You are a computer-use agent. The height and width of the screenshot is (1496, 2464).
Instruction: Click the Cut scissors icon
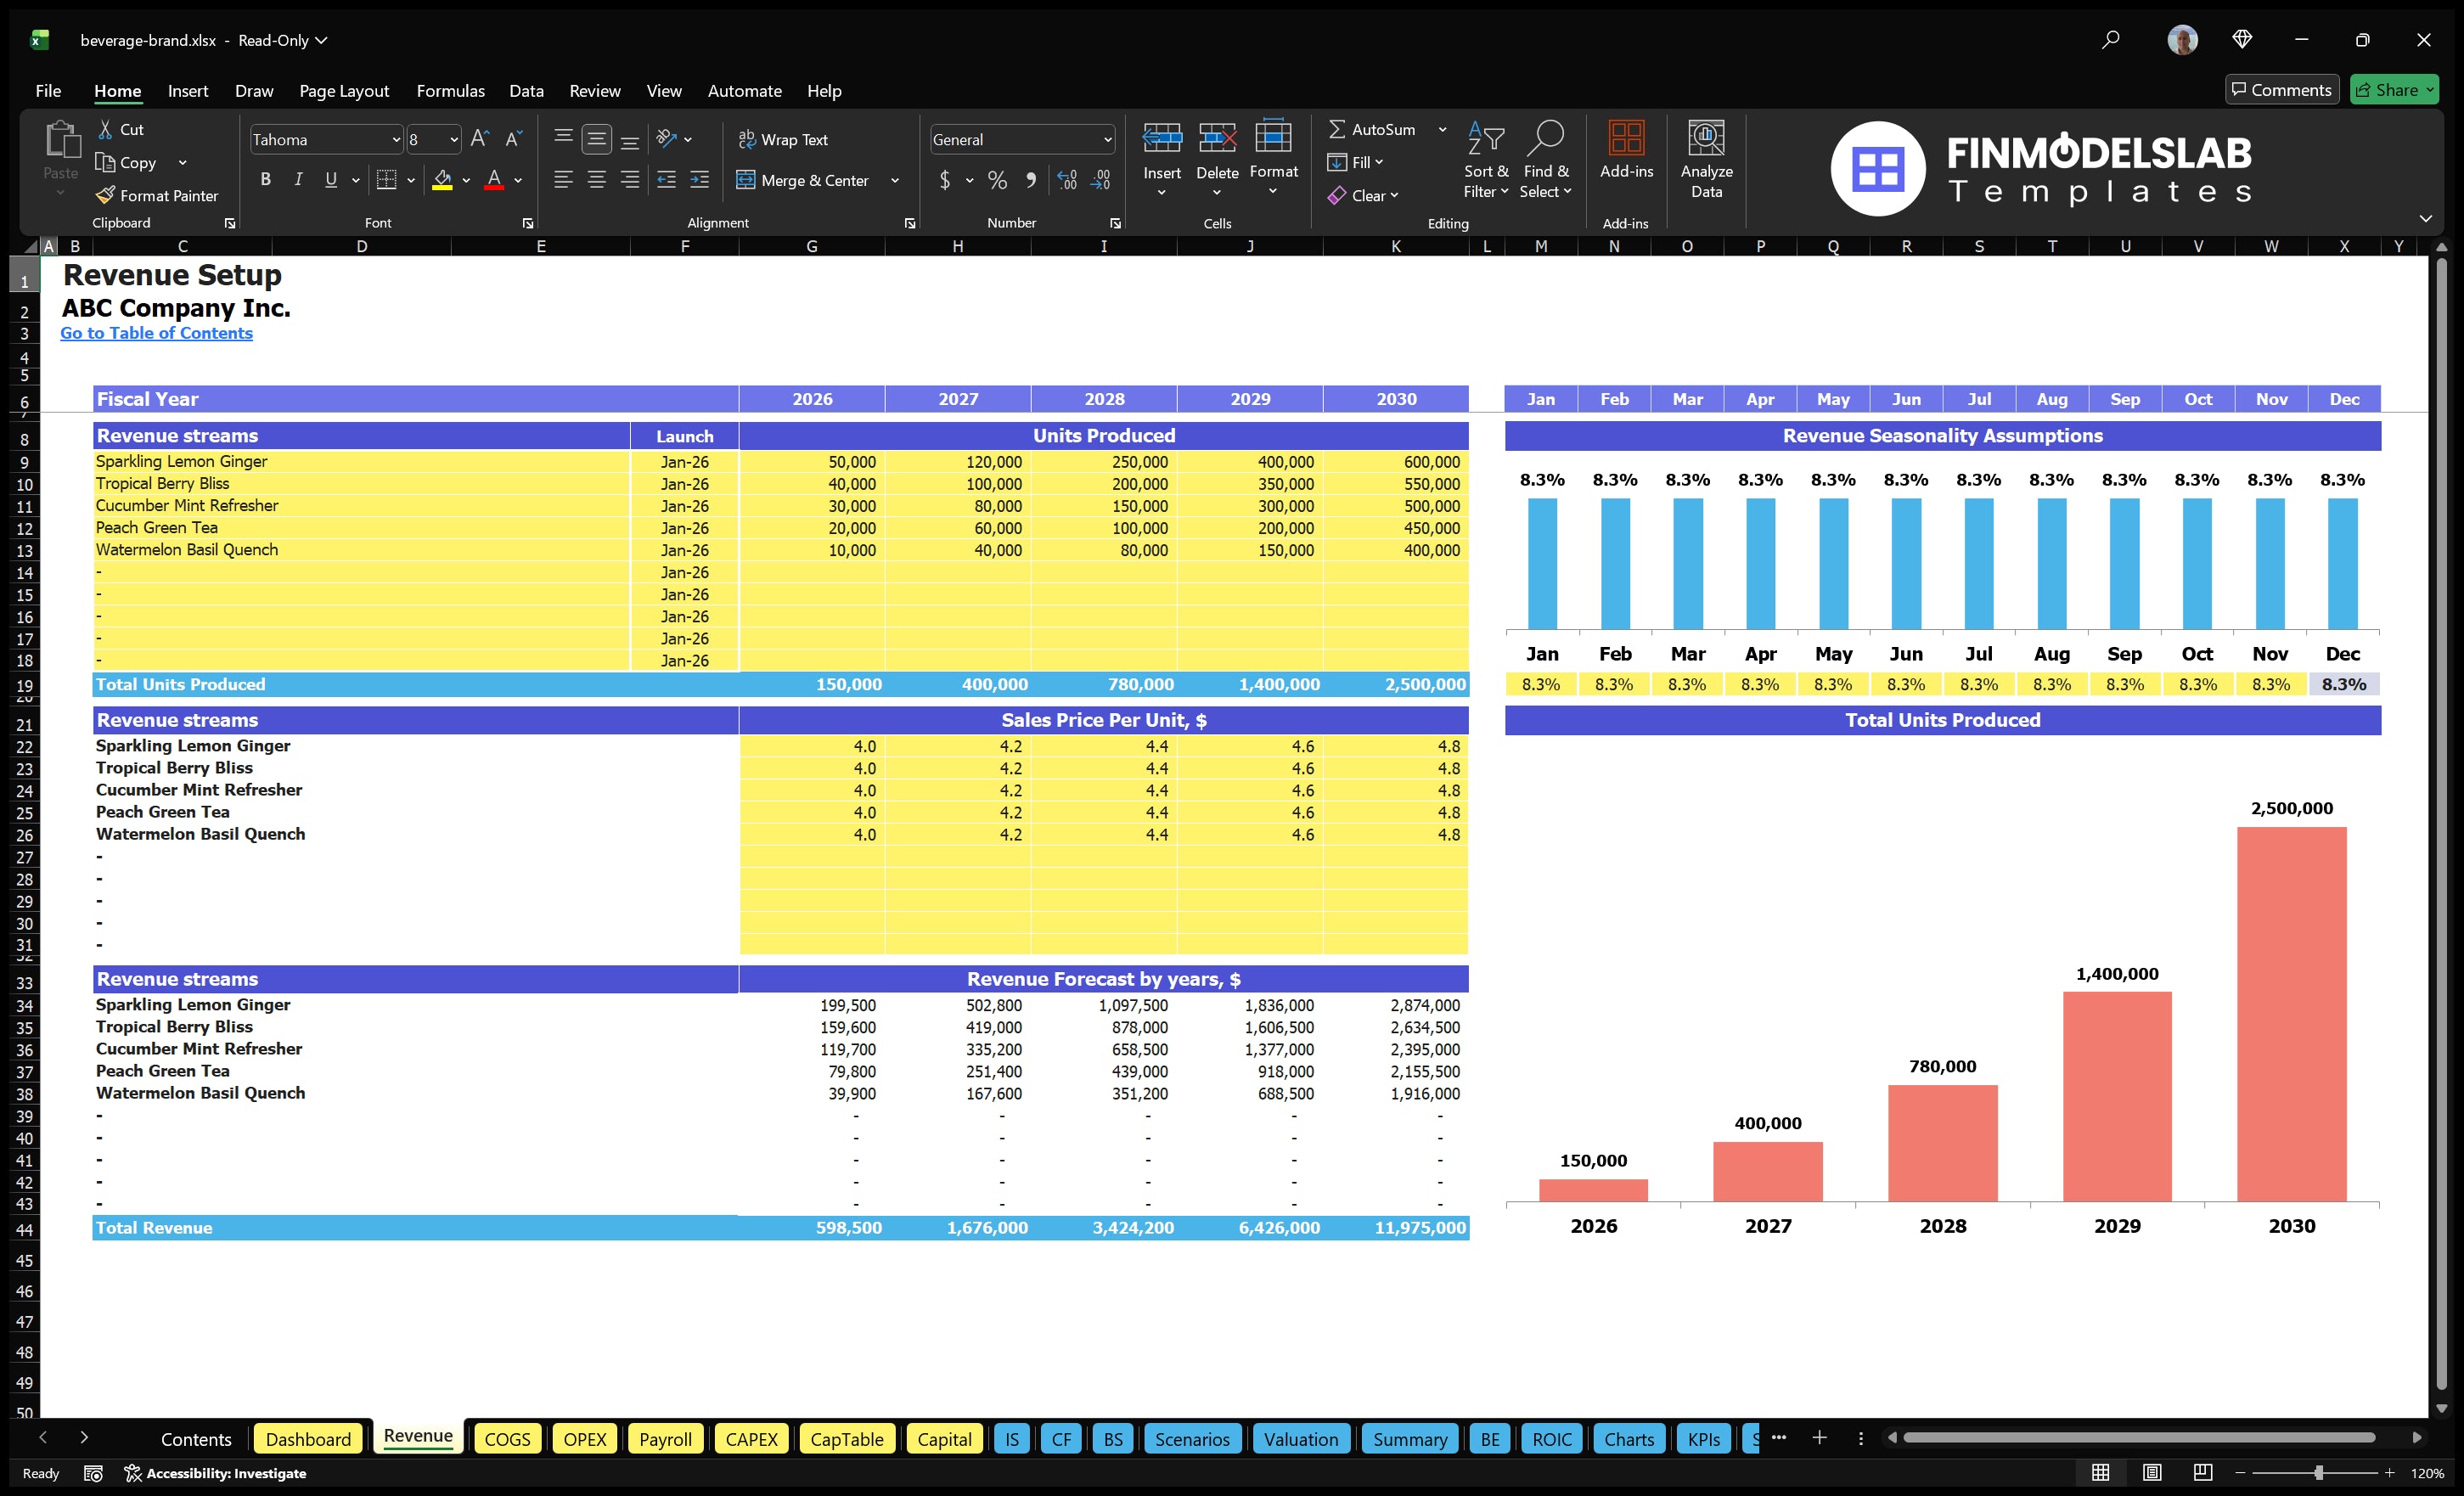tap(105, 129)
